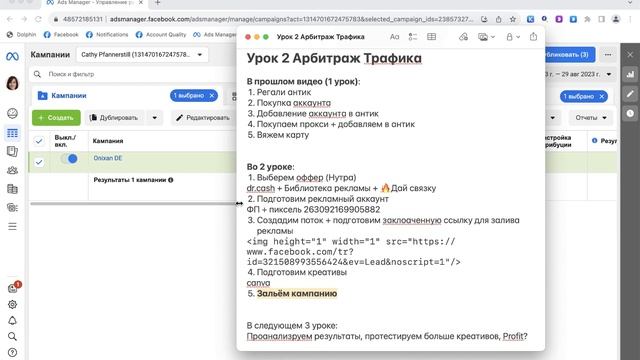
Task: Open the Ads reporting pages icon in sidebar
Action: point(12,151)
